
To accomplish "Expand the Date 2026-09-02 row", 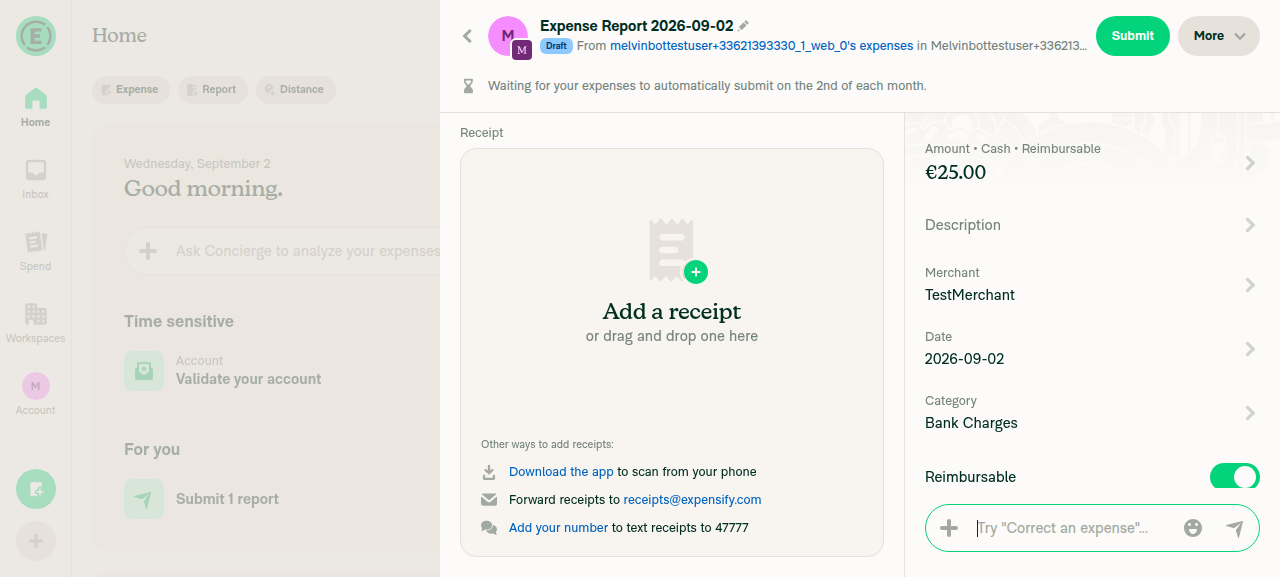I will (1092, 349).
